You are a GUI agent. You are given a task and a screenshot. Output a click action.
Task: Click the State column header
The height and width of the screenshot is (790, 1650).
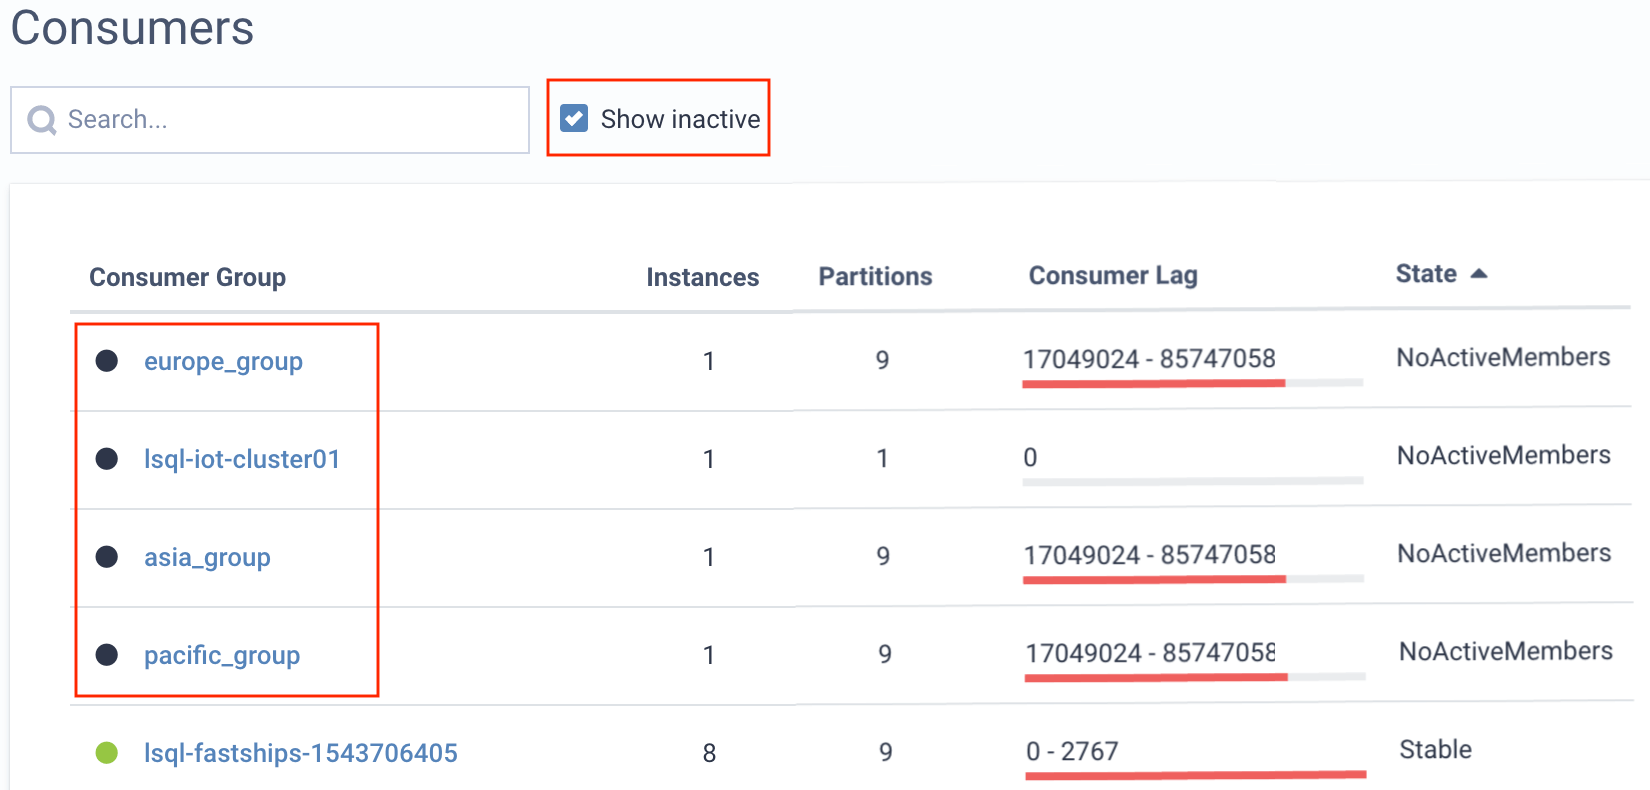click(x=1426, y=274)
